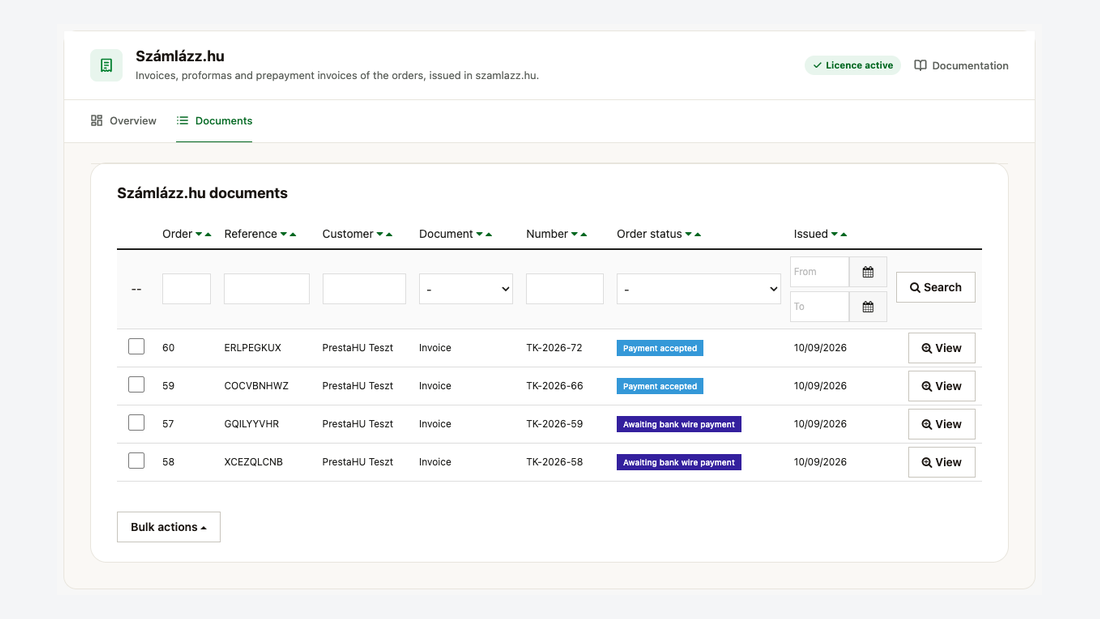Focus the Customer filter input field
Screen dimensions: 1100x619
point(364,288)
